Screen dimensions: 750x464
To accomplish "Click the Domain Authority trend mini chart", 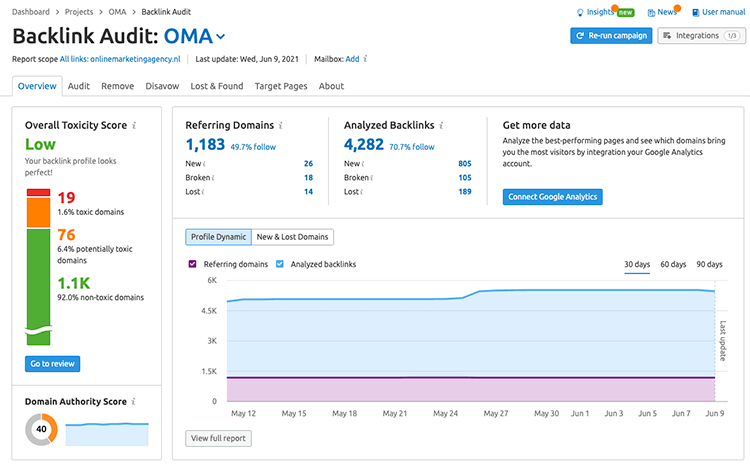I will pyautogui.click(x=107, y=434).
